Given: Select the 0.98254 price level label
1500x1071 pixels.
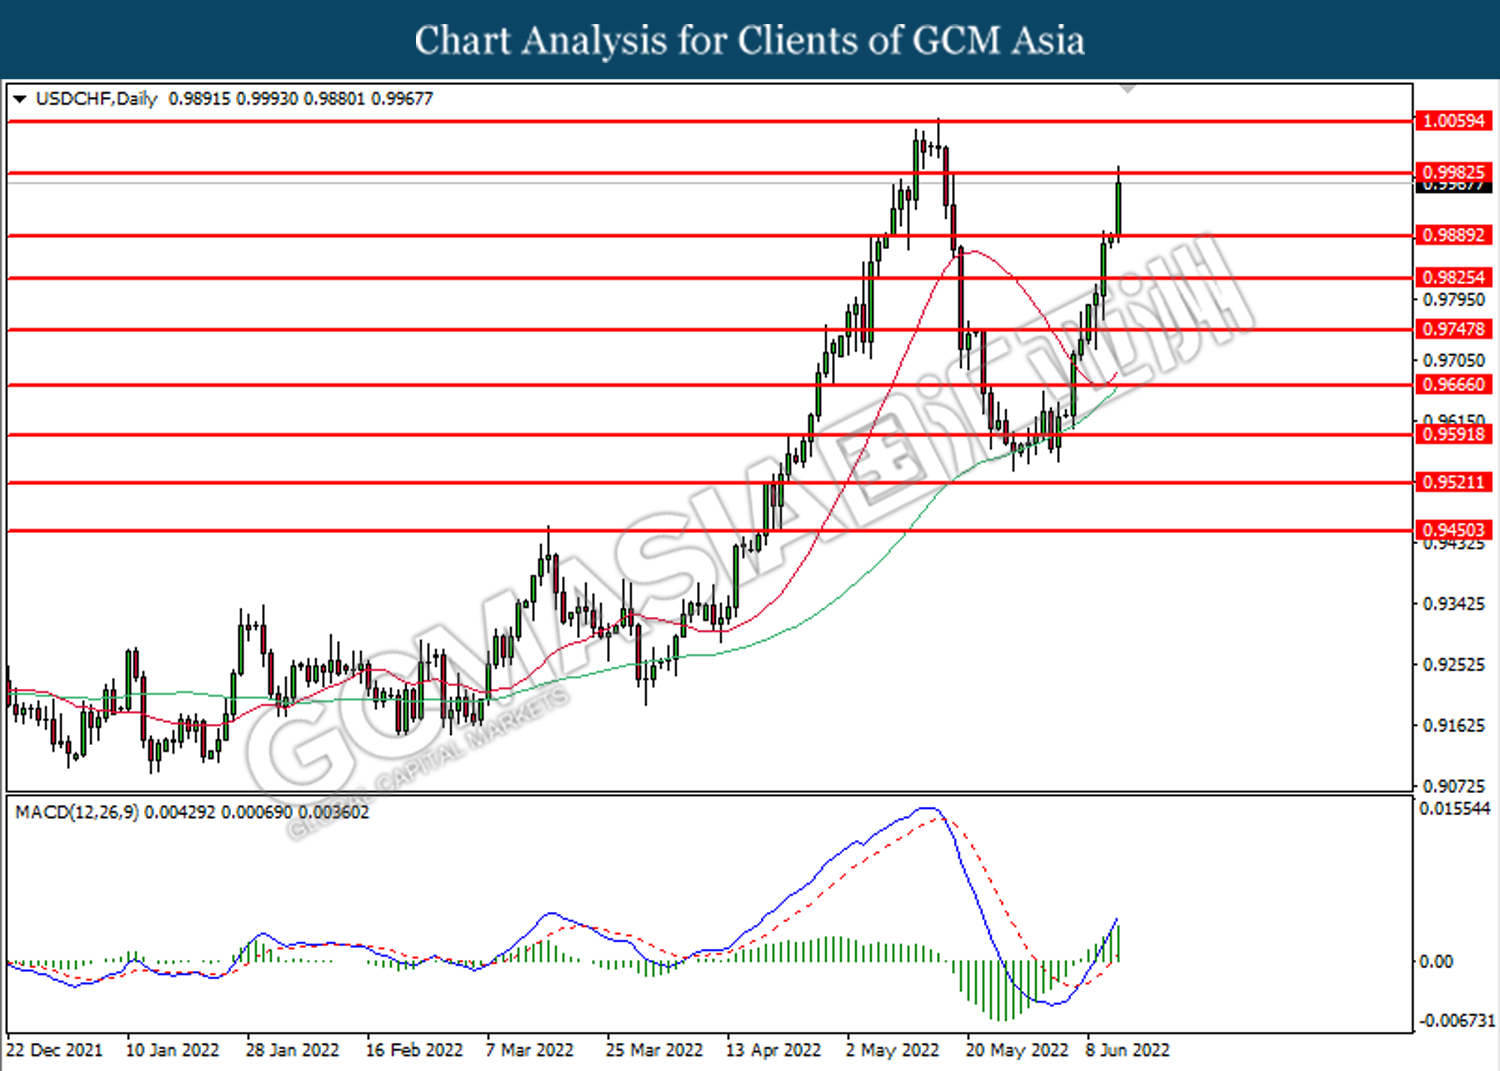Looking at the screenshot, I should point(1454,277).
